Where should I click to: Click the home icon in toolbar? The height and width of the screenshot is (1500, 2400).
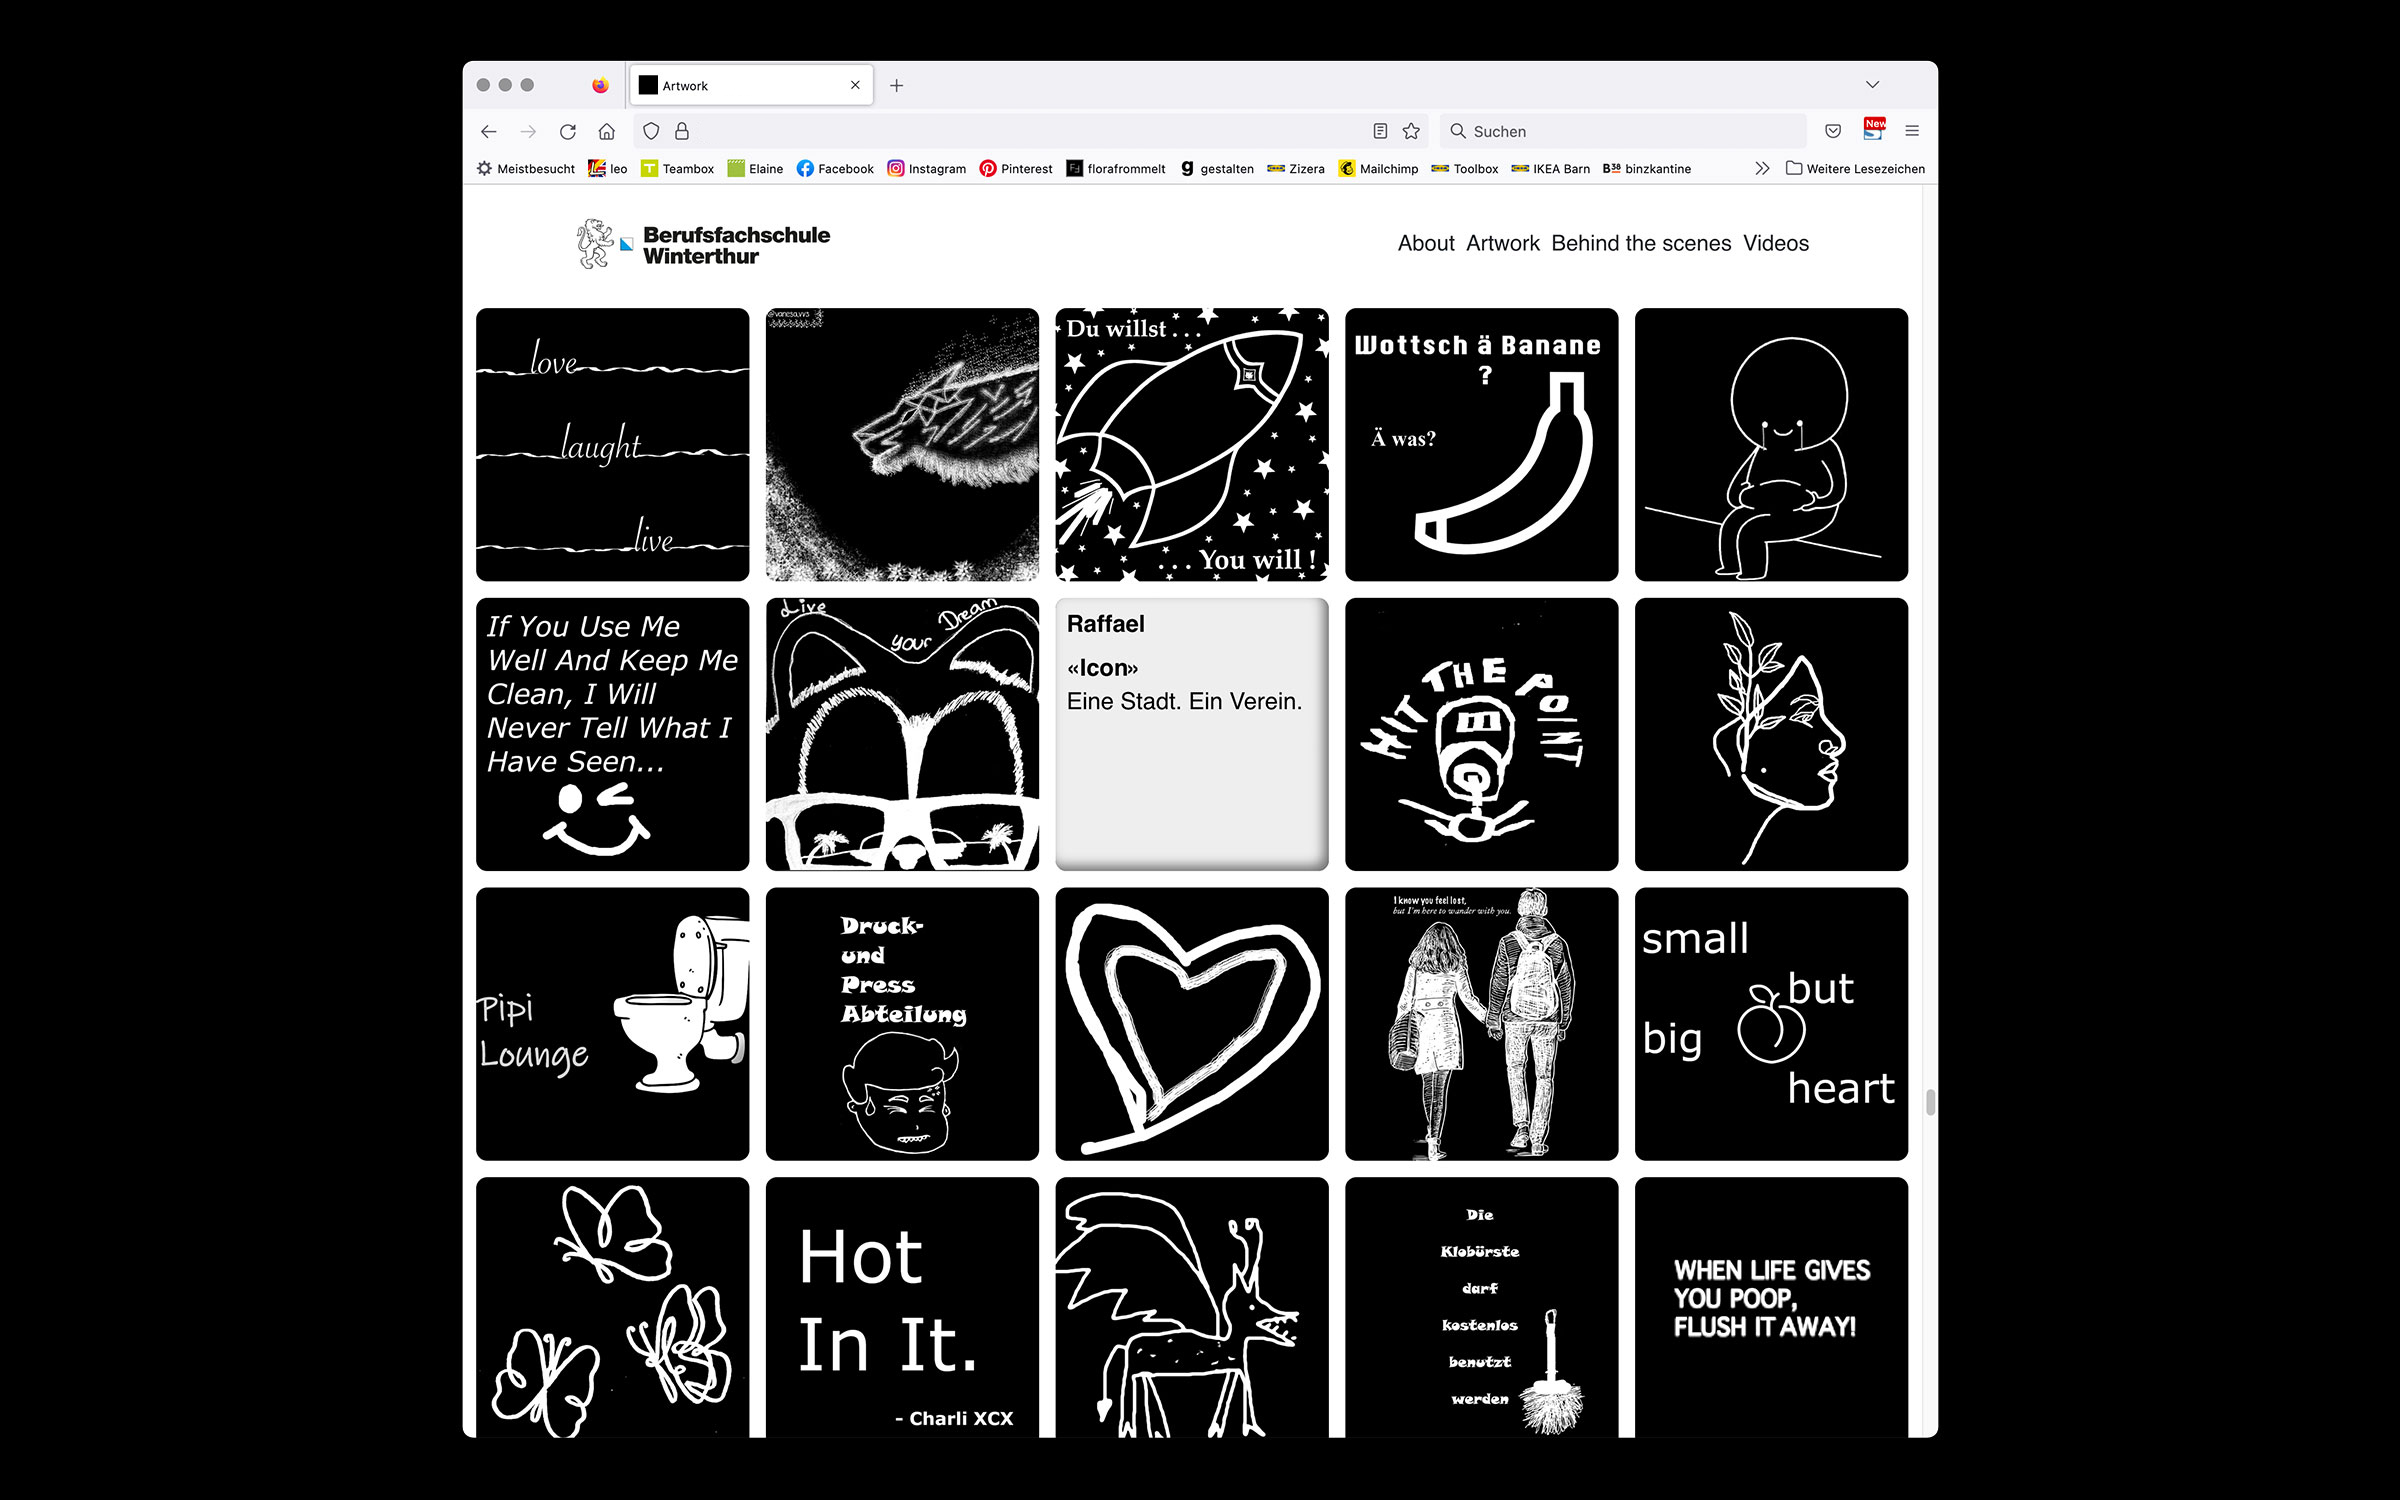coord(606,131)
